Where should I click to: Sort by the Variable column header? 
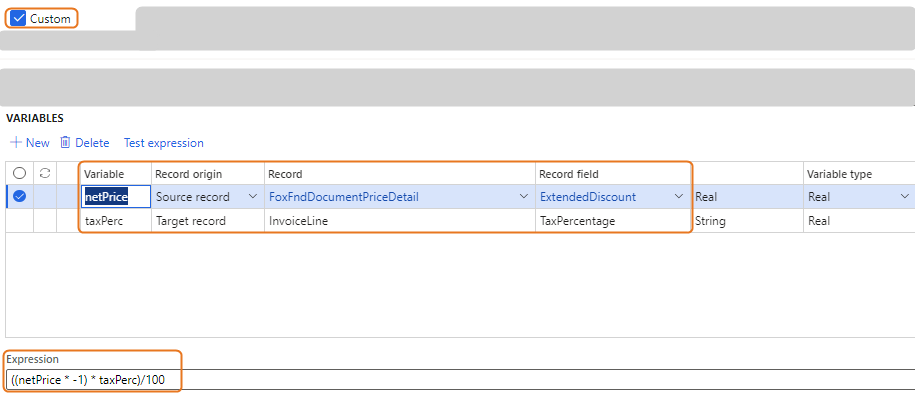(104, 174)
